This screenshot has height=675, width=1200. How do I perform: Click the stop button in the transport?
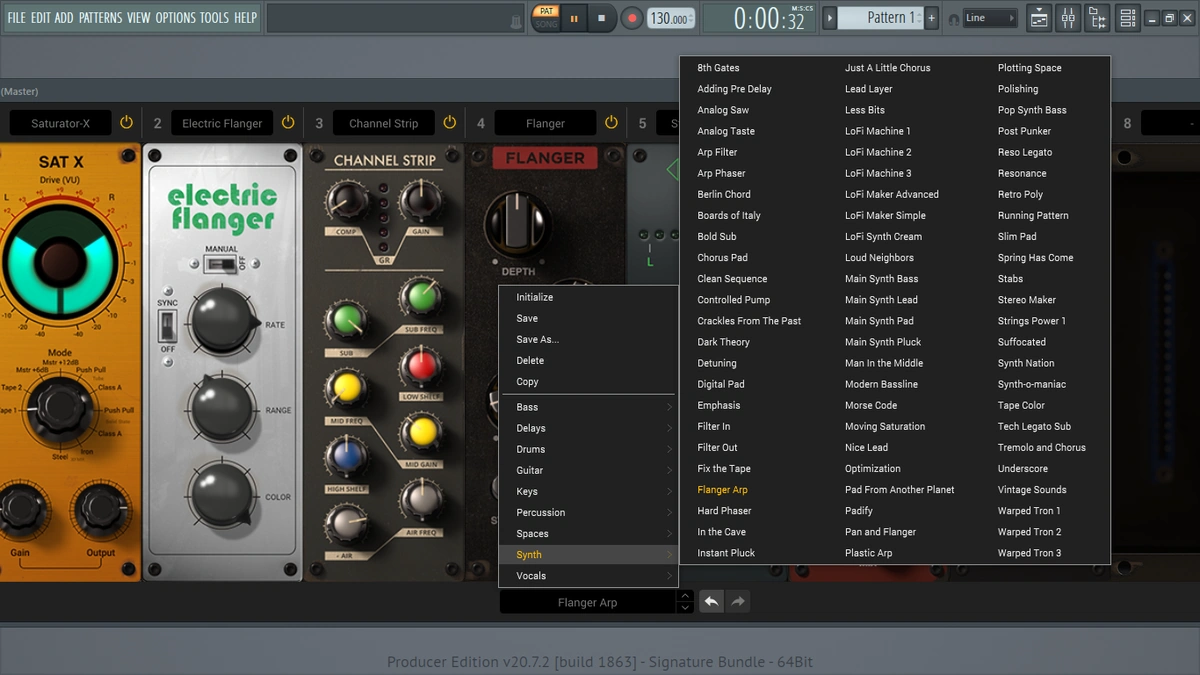pos(601,18)
